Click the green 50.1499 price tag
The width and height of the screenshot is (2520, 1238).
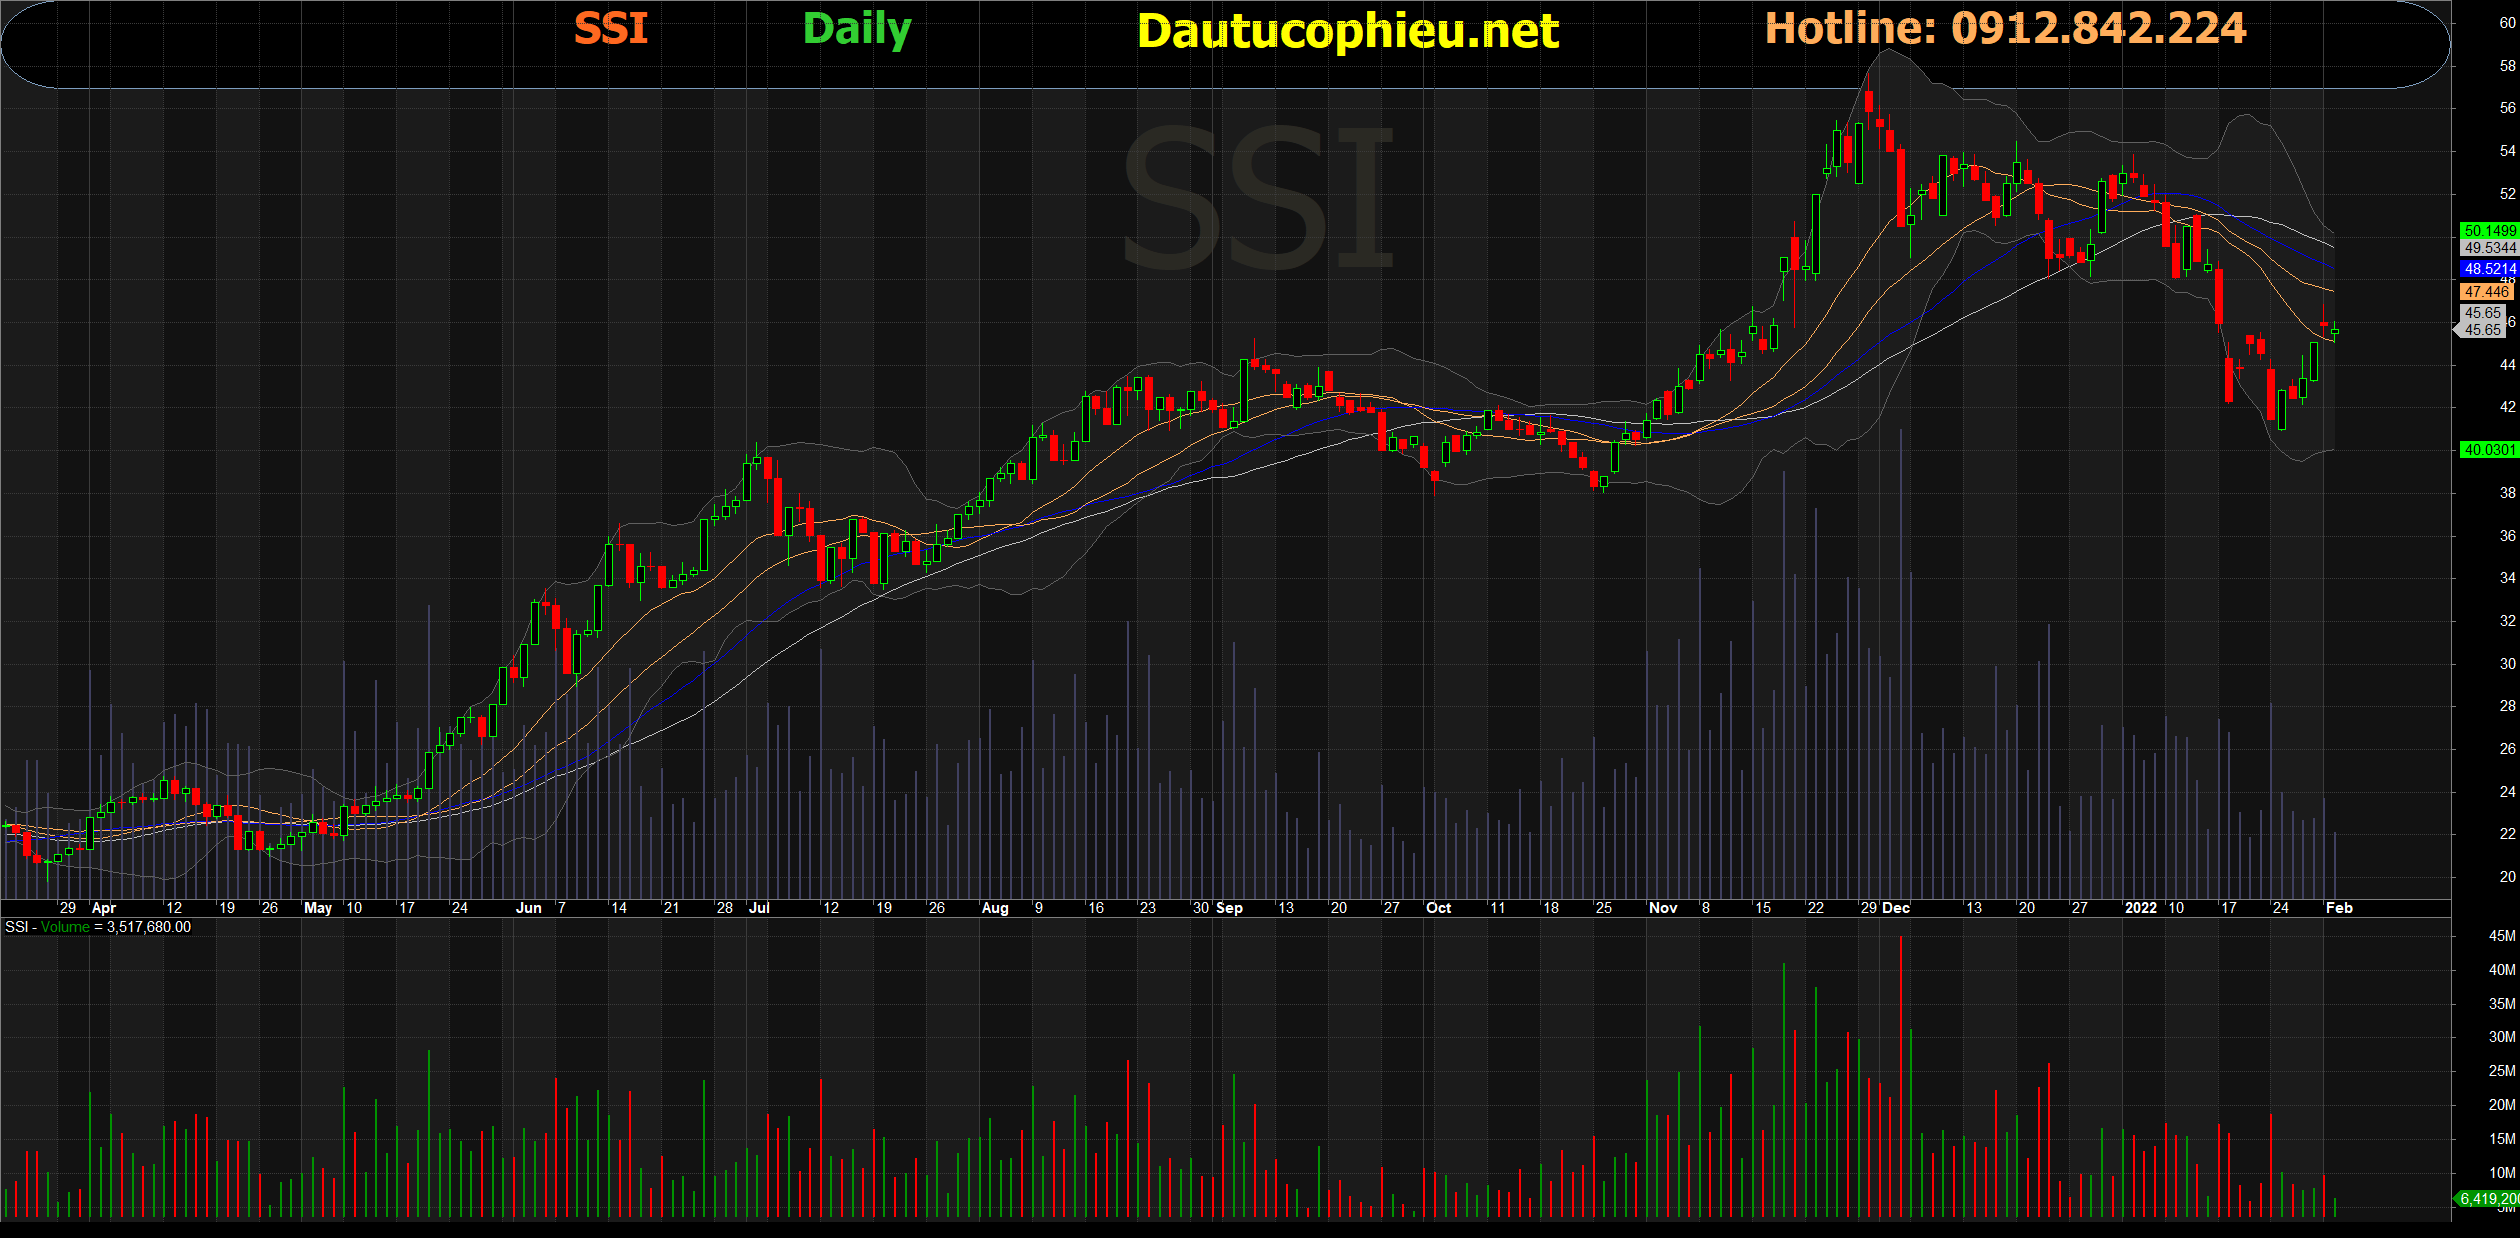[2489, 231]
